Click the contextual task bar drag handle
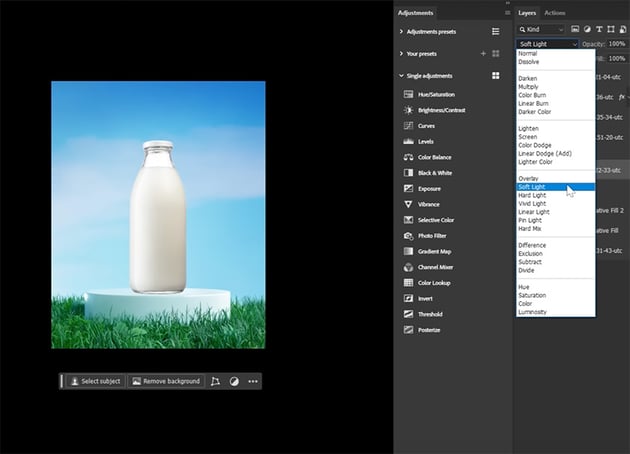Screen dimensions: 630x454 (61, 381)
